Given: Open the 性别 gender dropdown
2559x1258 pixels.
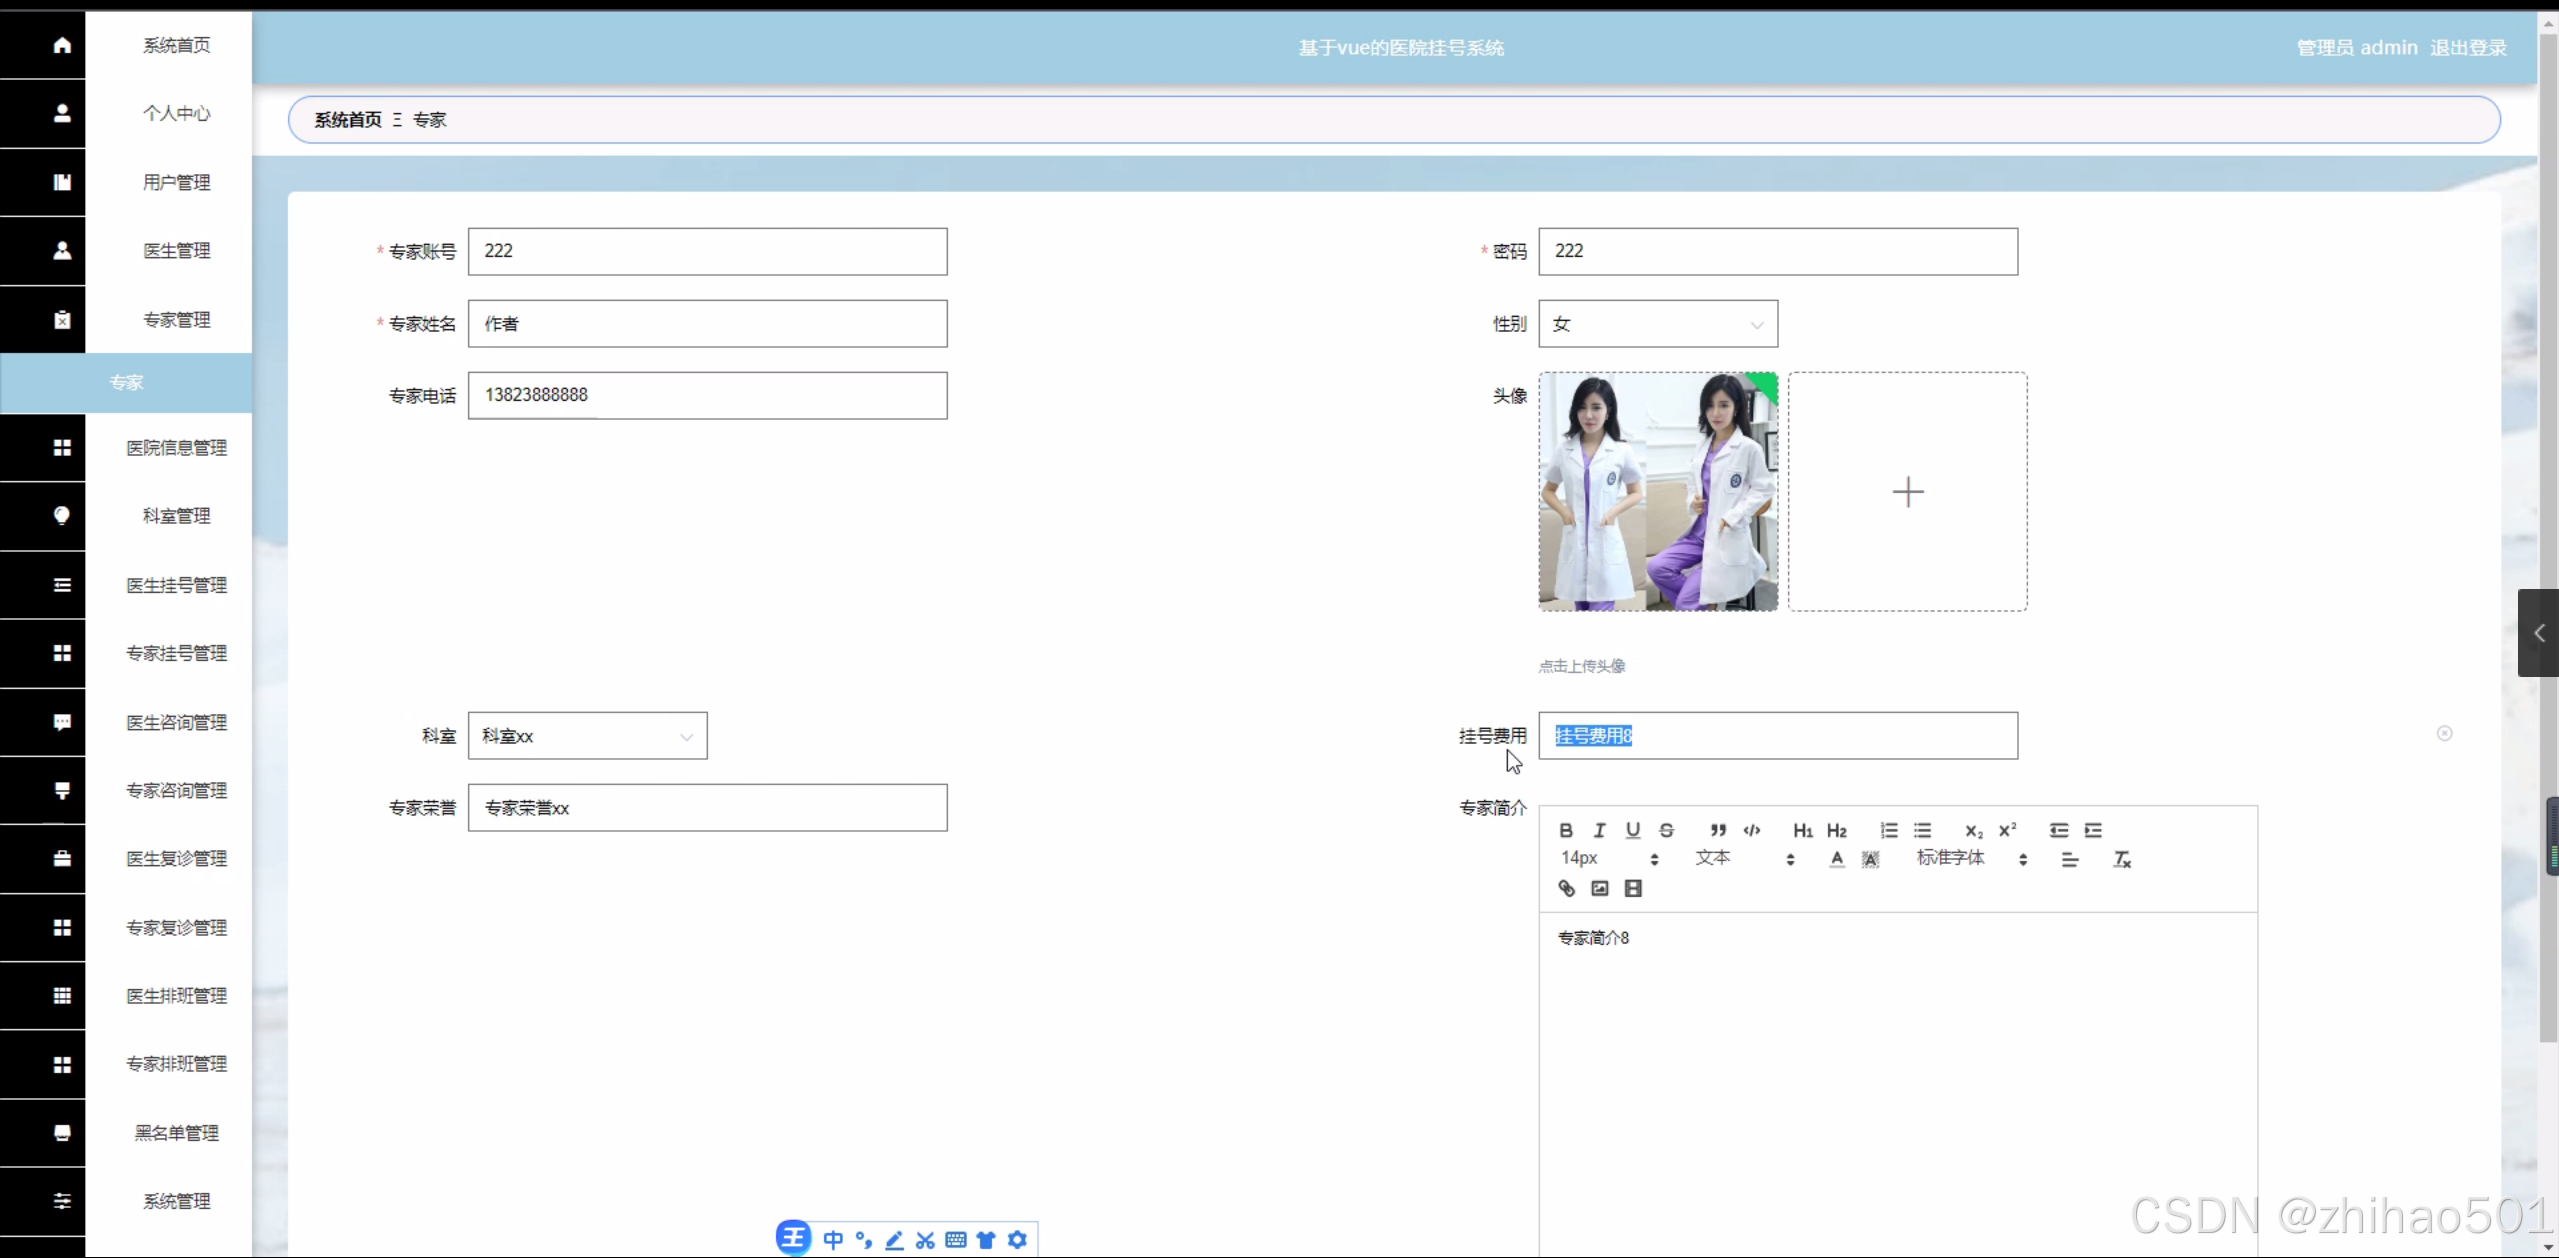Looking at the screenshot, I should point(1657,324).
